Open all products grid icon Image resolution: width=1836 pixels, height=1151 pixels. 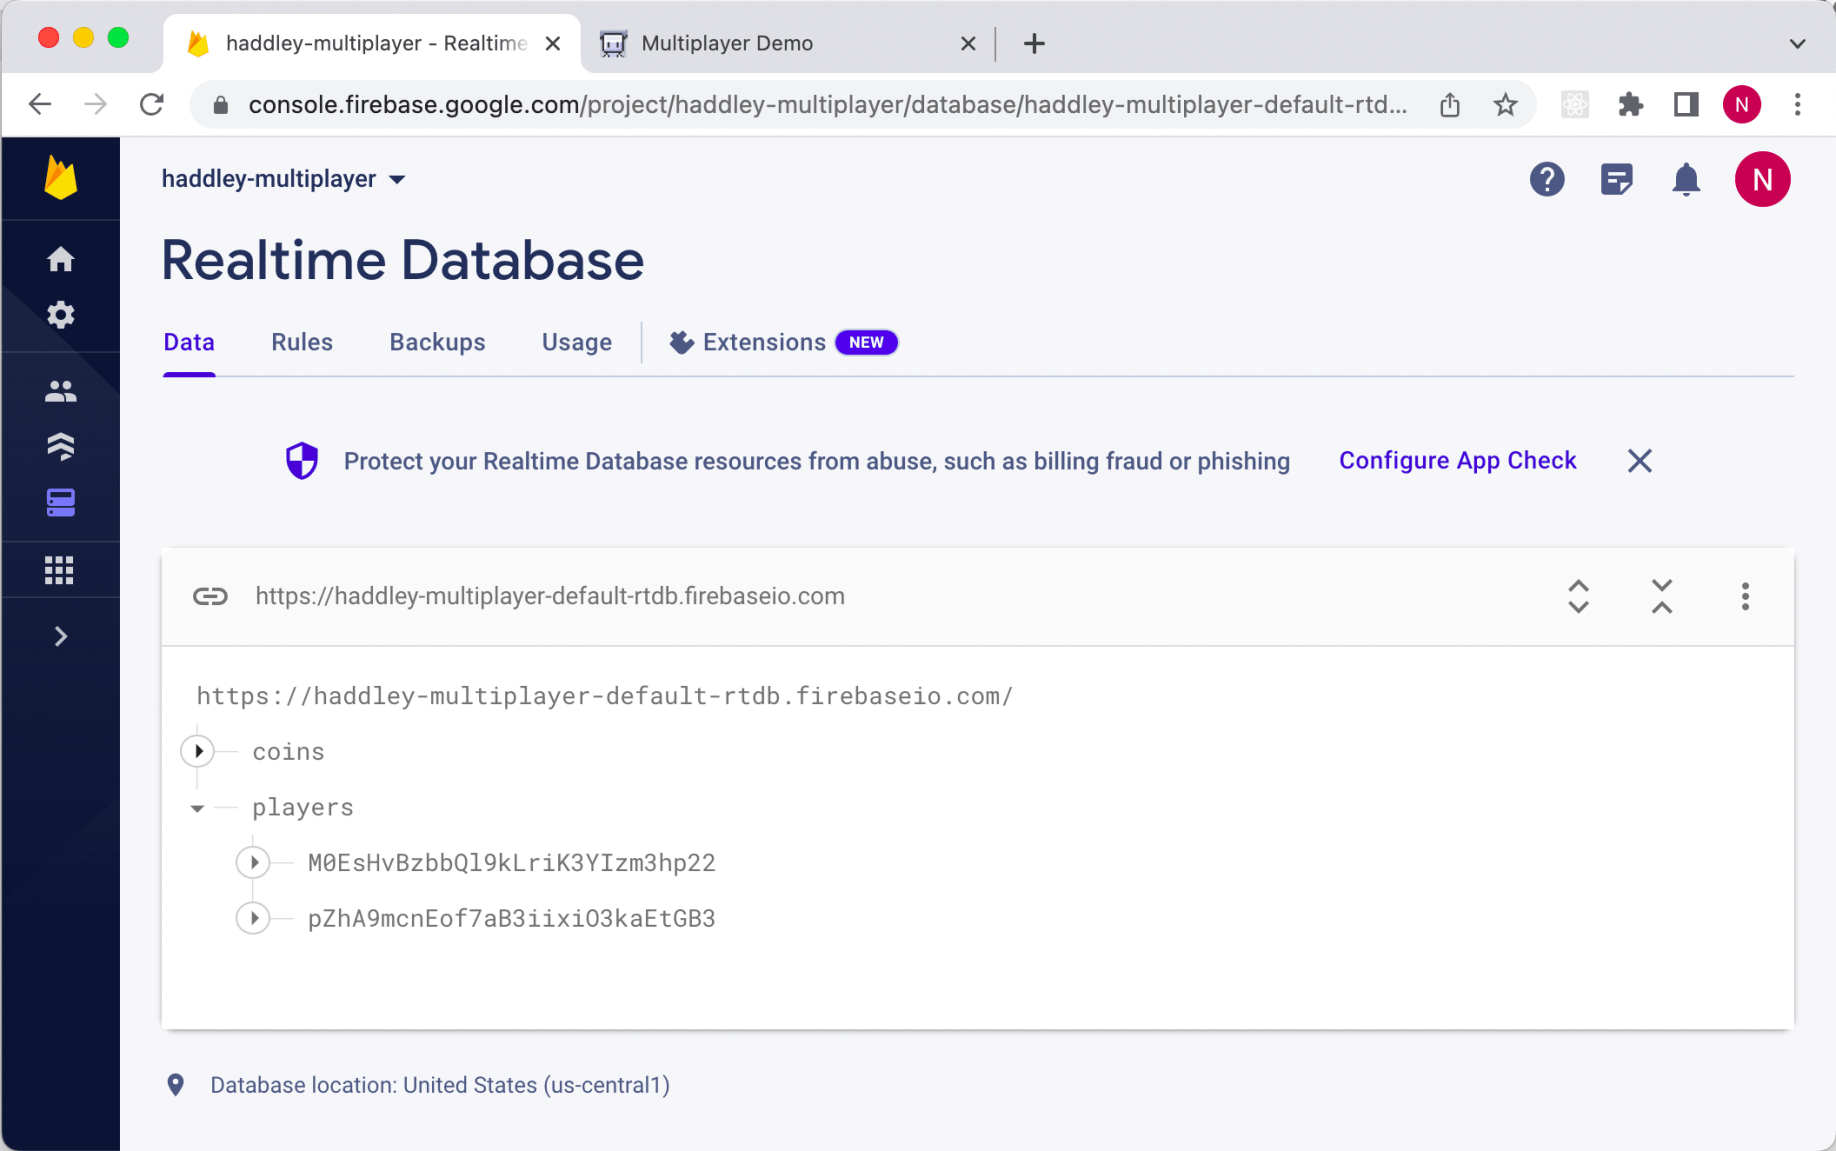[60, 570]
